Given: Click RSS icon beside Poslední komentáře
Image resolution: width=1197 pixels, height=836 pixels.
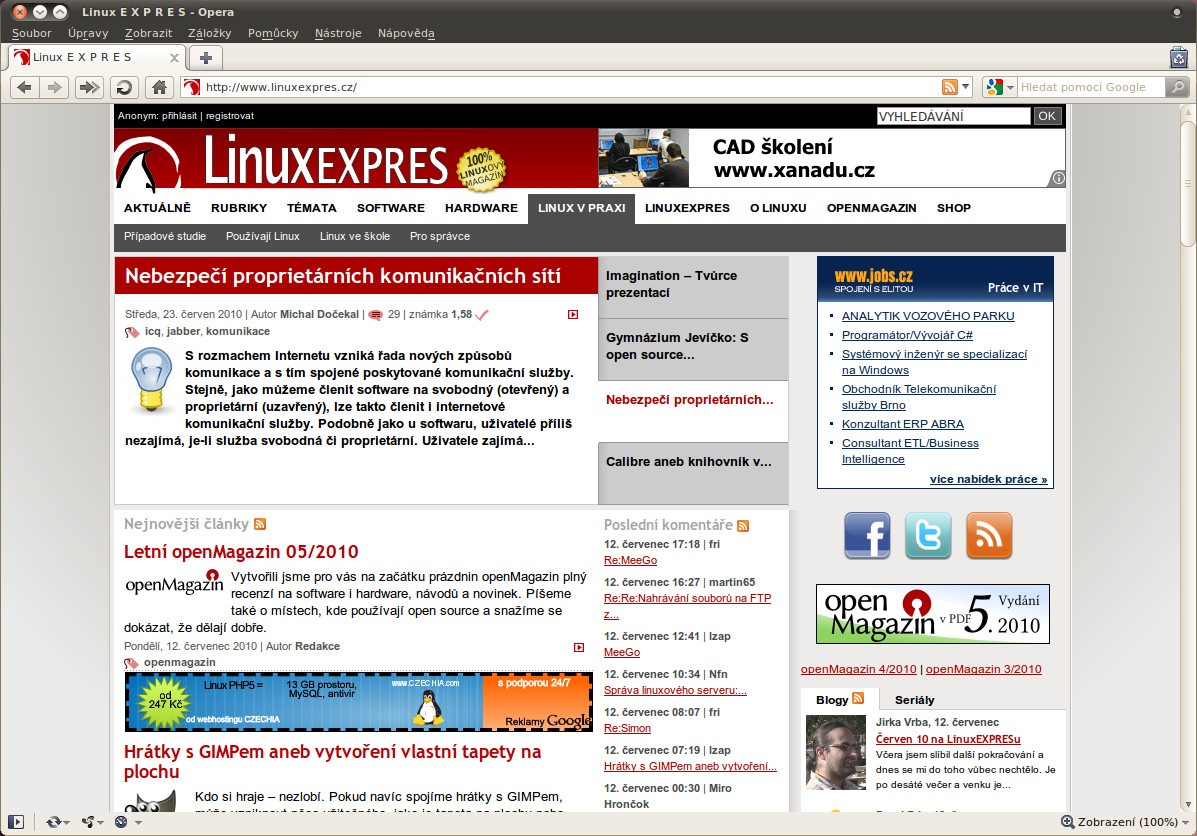Looking at the screenshot, I should pyautogui.click(x=743, y=525).
